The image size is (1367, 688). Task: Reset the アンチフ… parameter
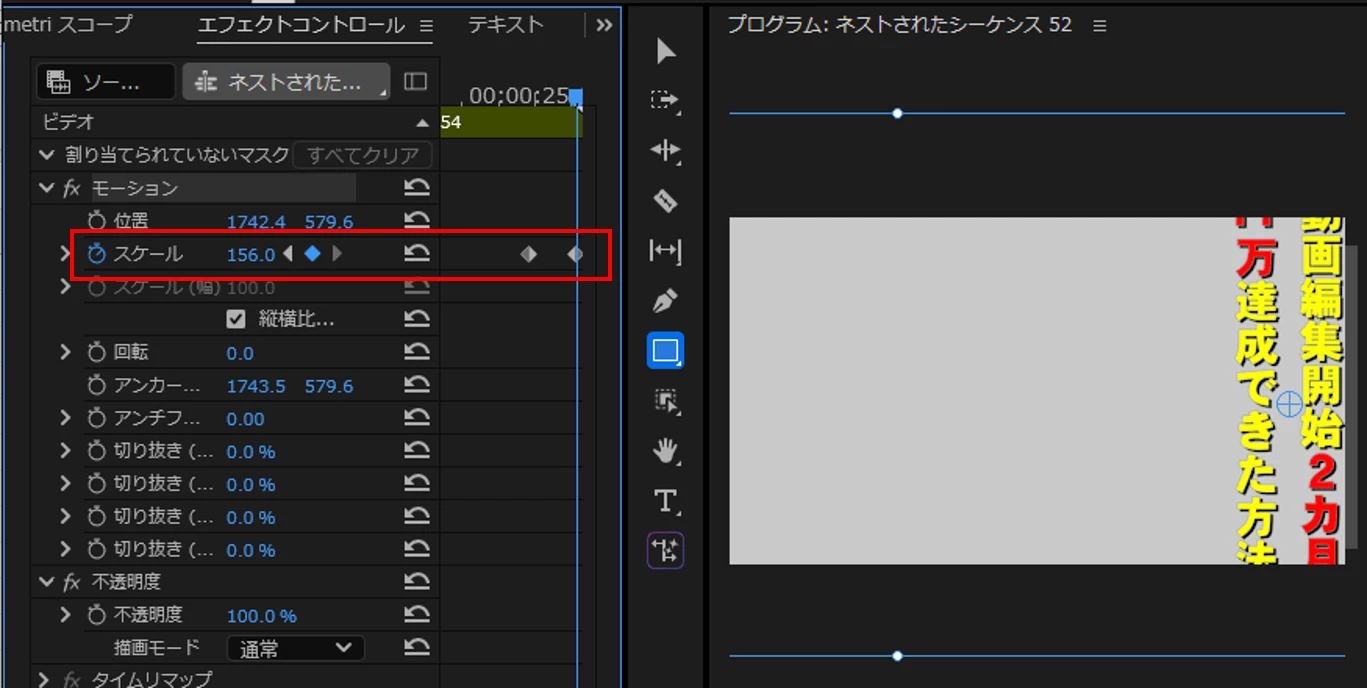[x=417, y=419]
